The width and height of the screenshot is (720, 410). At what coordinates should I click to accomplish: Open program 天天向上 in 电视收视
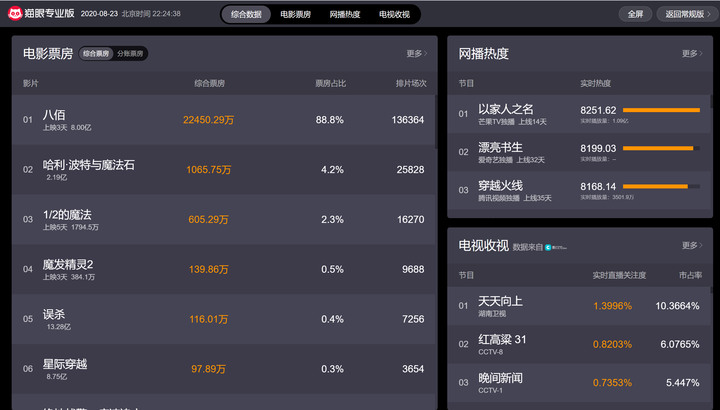[579, 306]
